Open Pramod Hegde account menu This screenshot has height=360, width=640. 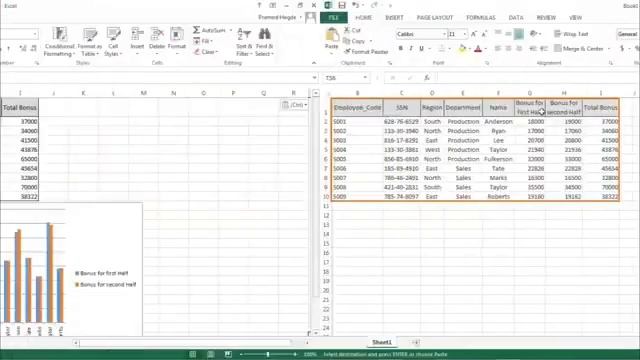point(280,18)
